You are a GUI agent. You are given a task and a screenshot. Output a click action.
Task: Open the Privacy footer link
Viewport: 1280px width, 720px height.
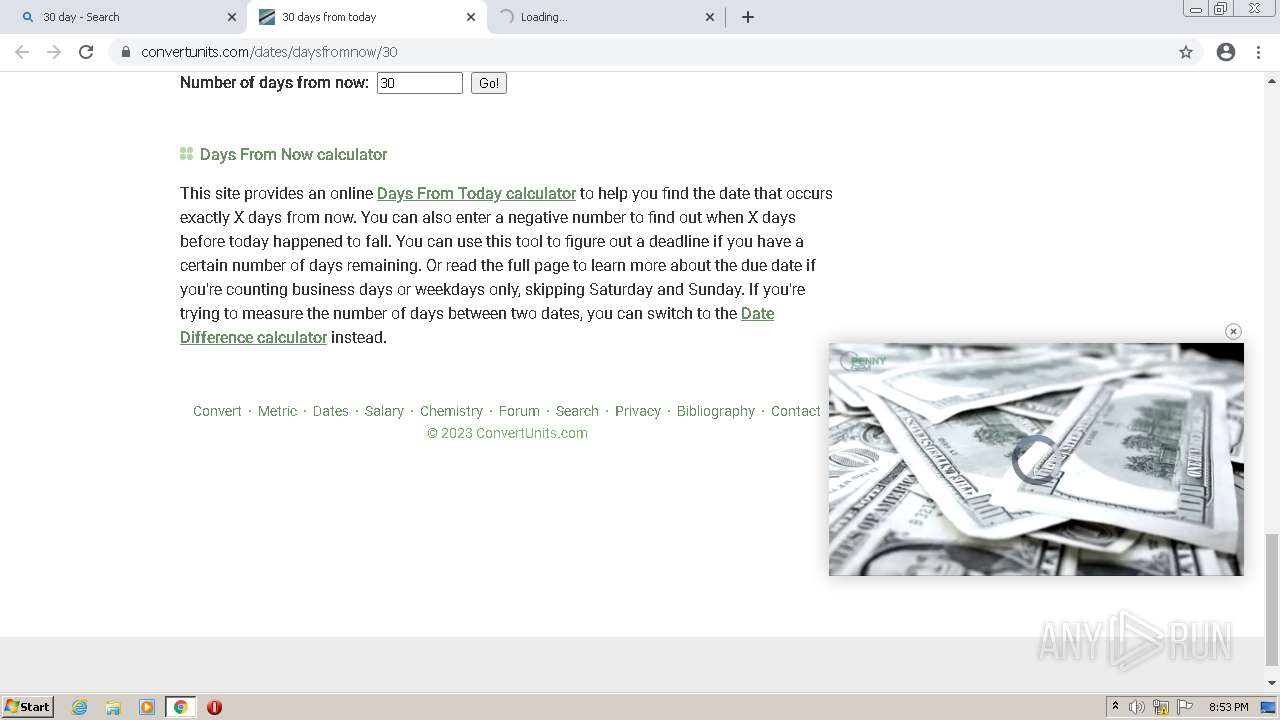(638, 411)
